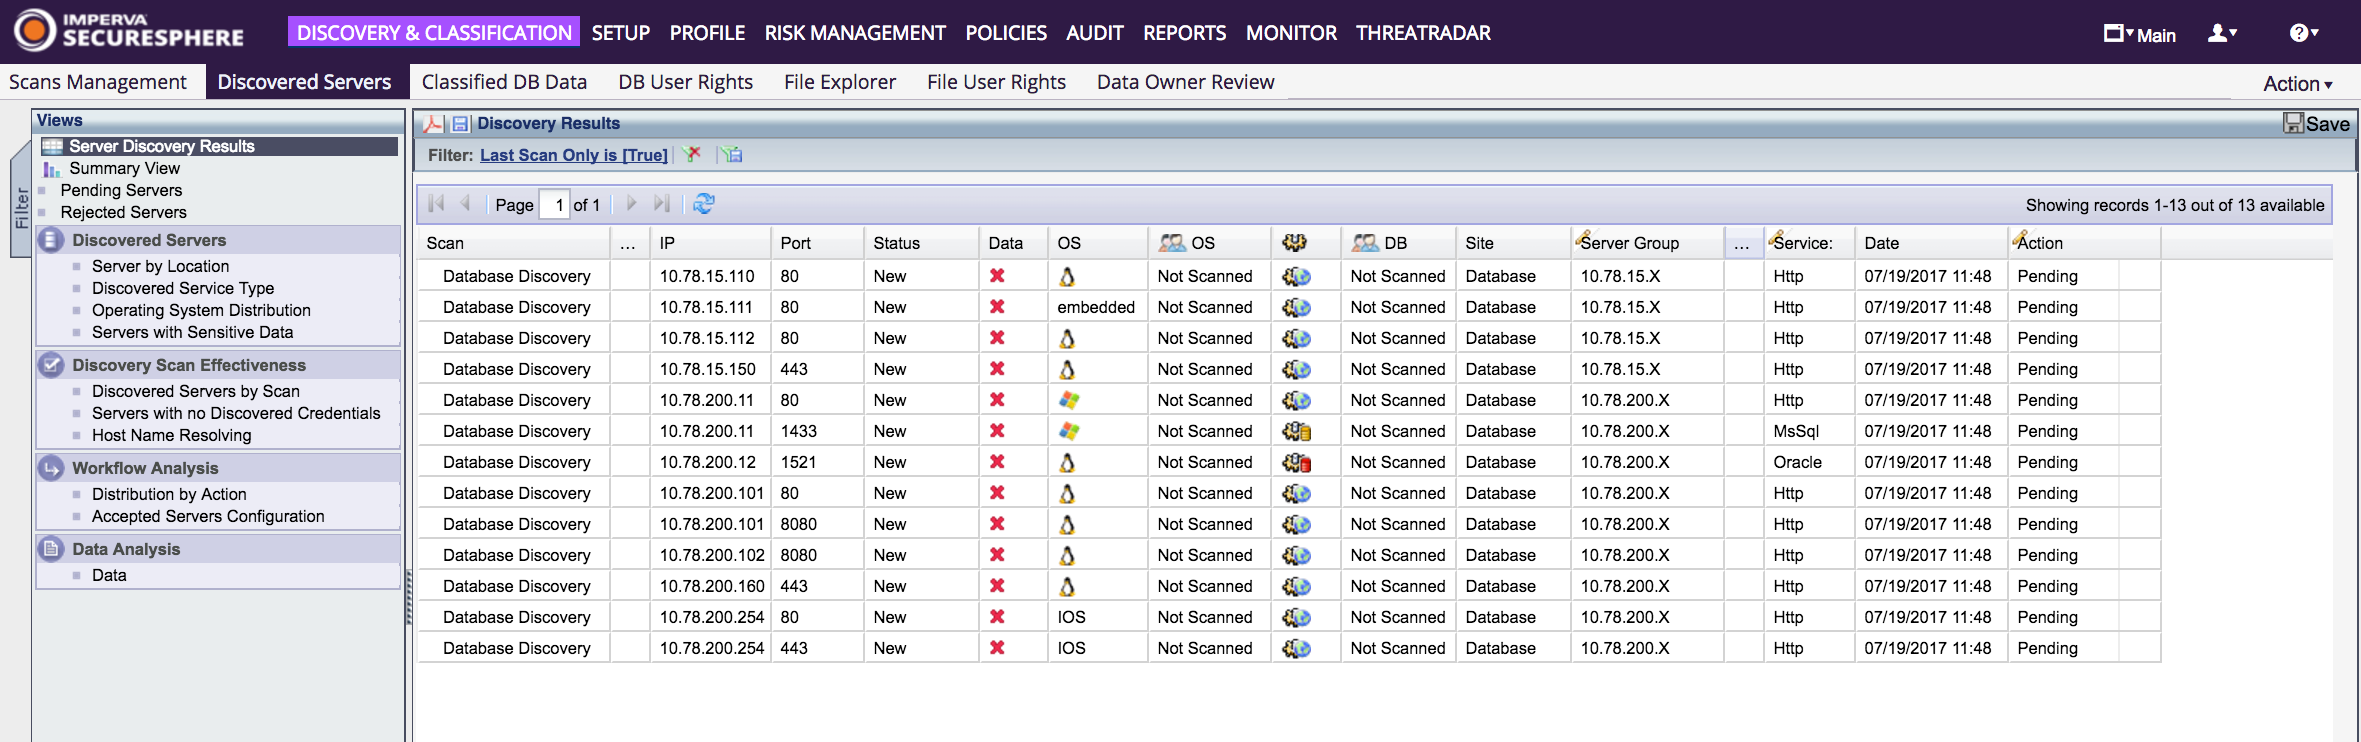Image resolution: width=2361 pixels, height=742 pixels.
Task: Select the row with IP 10.78.200.12
Action: click(x=1288, y=462)
